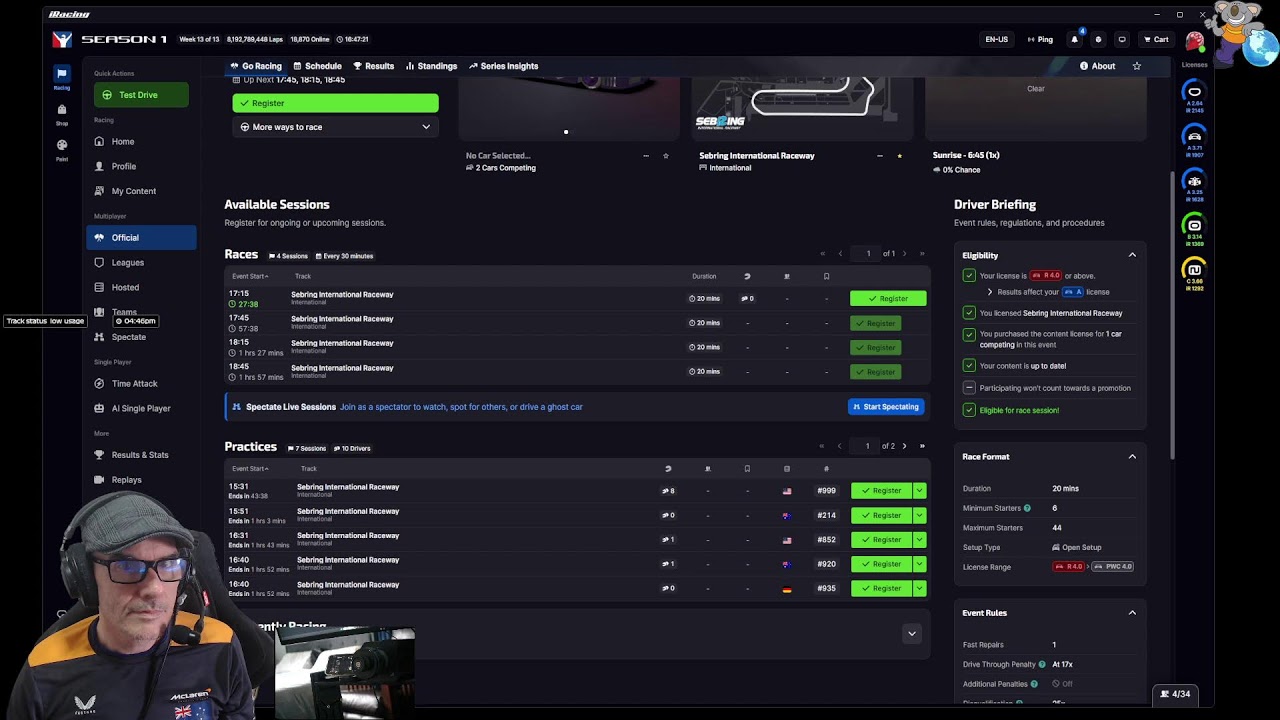Sort races by the Event Start column
1280x720 pixels.
[250, 276]
